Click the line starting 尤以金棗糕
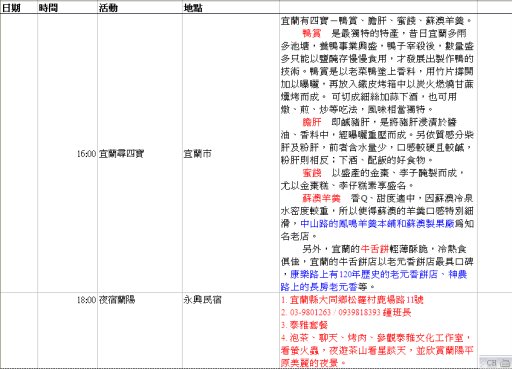Image resolution: width=512 pixels, height=369 pixels. click(x=347, y=185)
